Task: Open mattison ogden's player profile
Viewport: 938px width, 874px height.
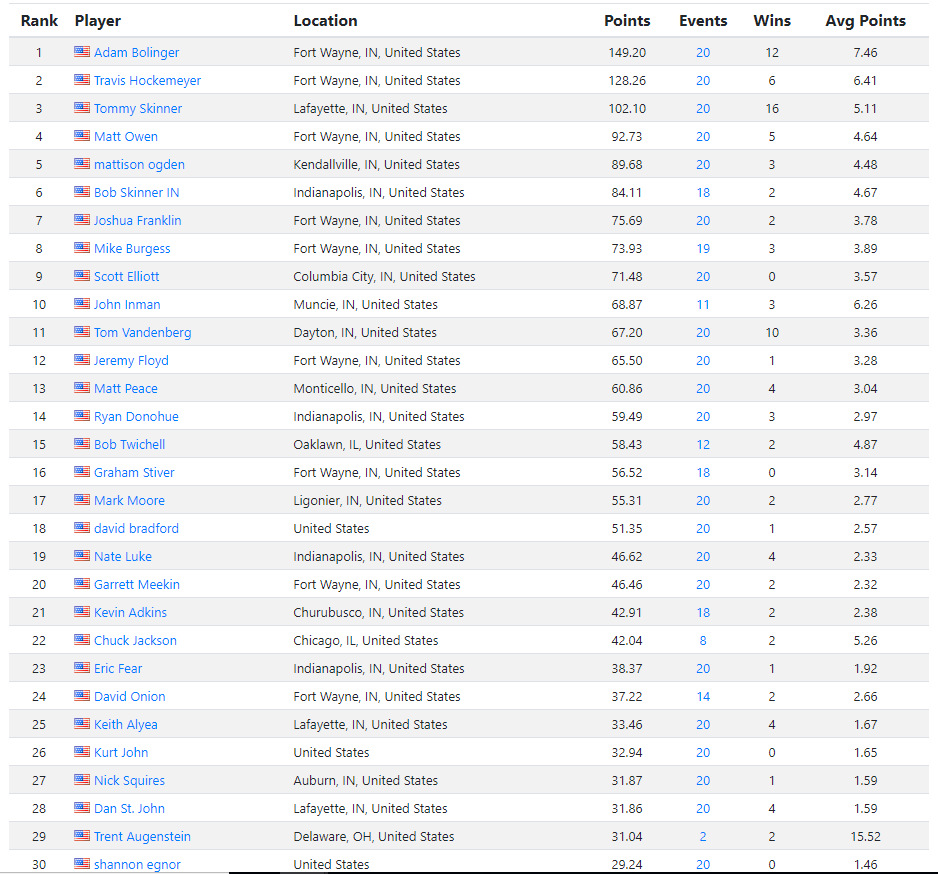Action: [139, 164]
